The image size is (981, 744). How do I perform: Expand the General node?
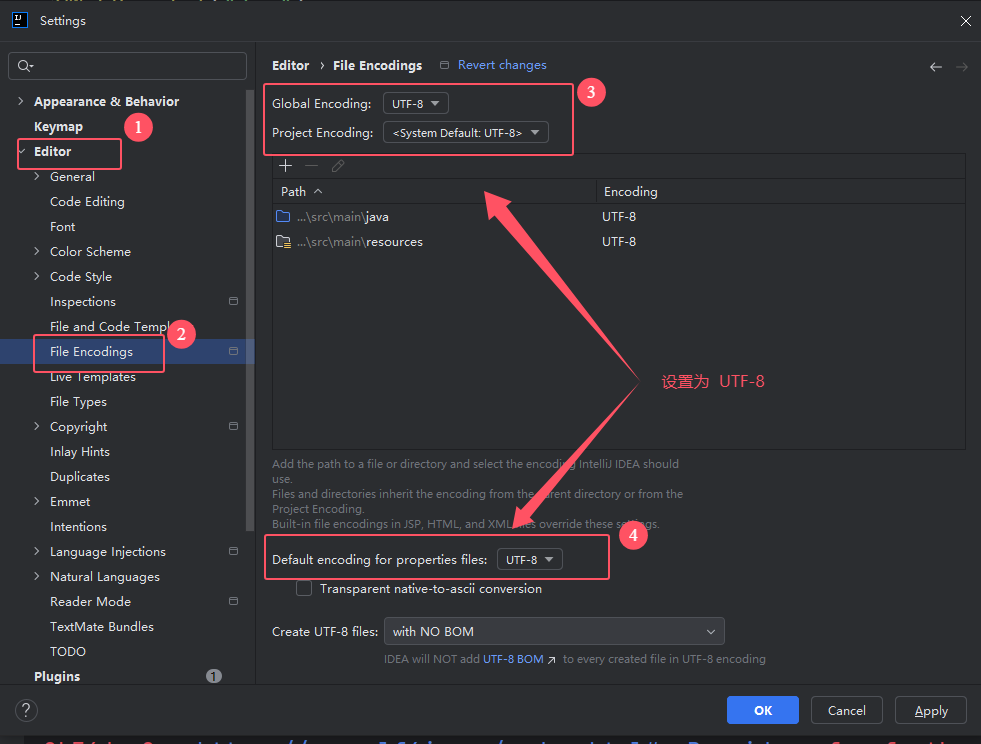(x=37, y=176)
